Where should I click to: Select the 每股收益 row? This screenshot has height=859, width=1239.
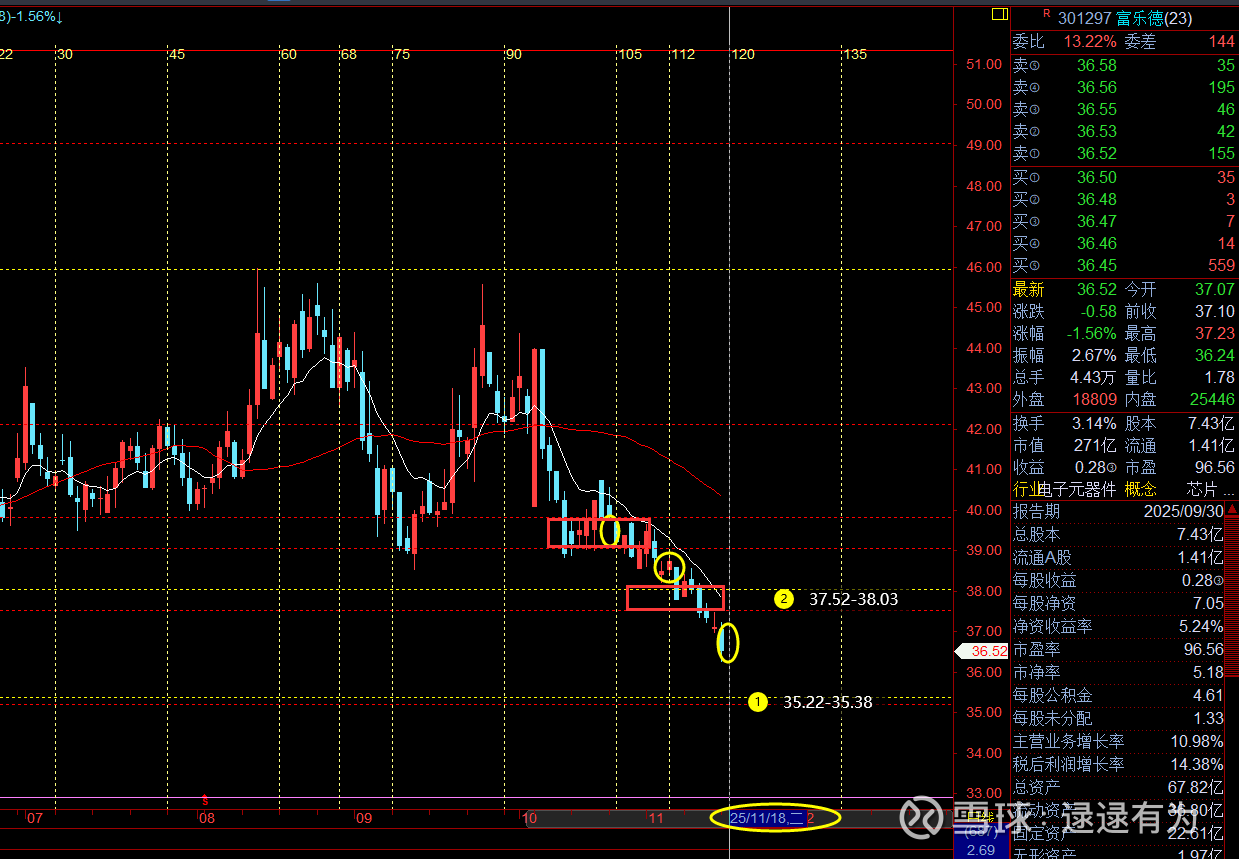(1118, 580)
